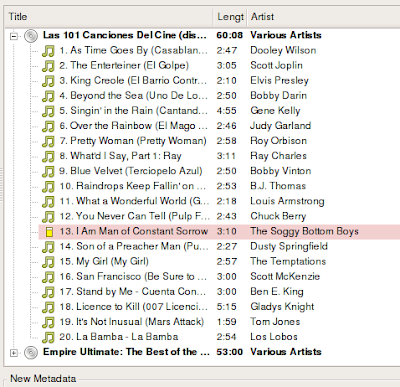Image resolution: width=400 pixels, height=387 pixels.
Task: Click the note icon beside Blue Velvet
Action: (48, 172)
